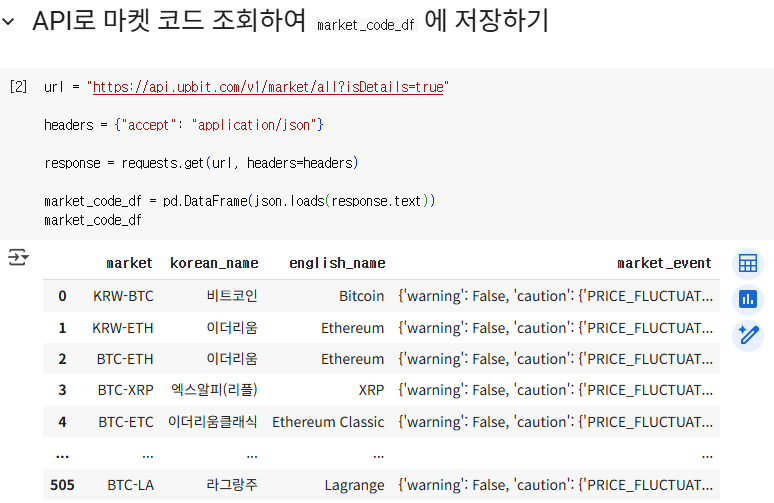Select the KRW-BTC cell
The height and width of the screenshot is (503, 774).
(123, 296)
